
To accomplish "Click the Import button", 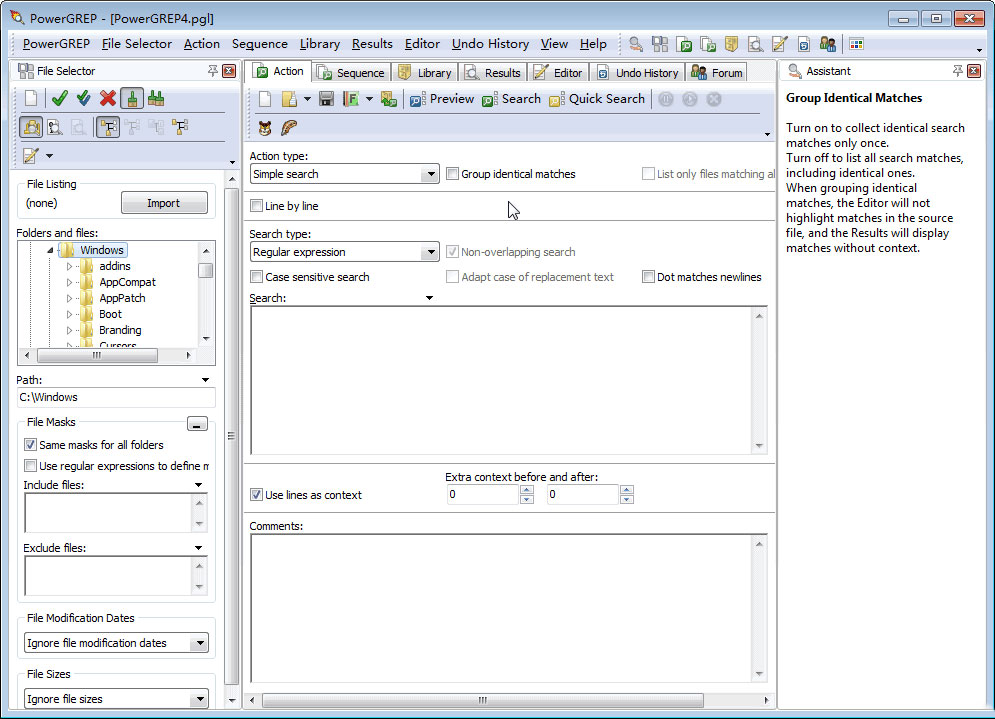I will (x=164, y=203).
